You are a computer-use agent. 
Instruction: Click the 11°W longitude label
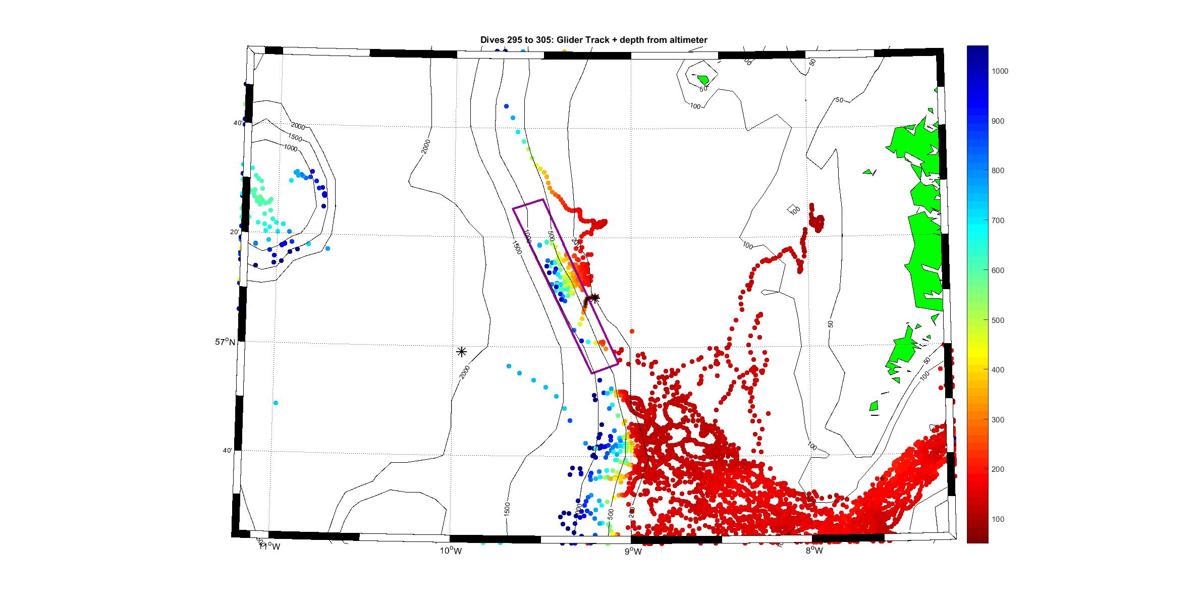click(269, 548)
